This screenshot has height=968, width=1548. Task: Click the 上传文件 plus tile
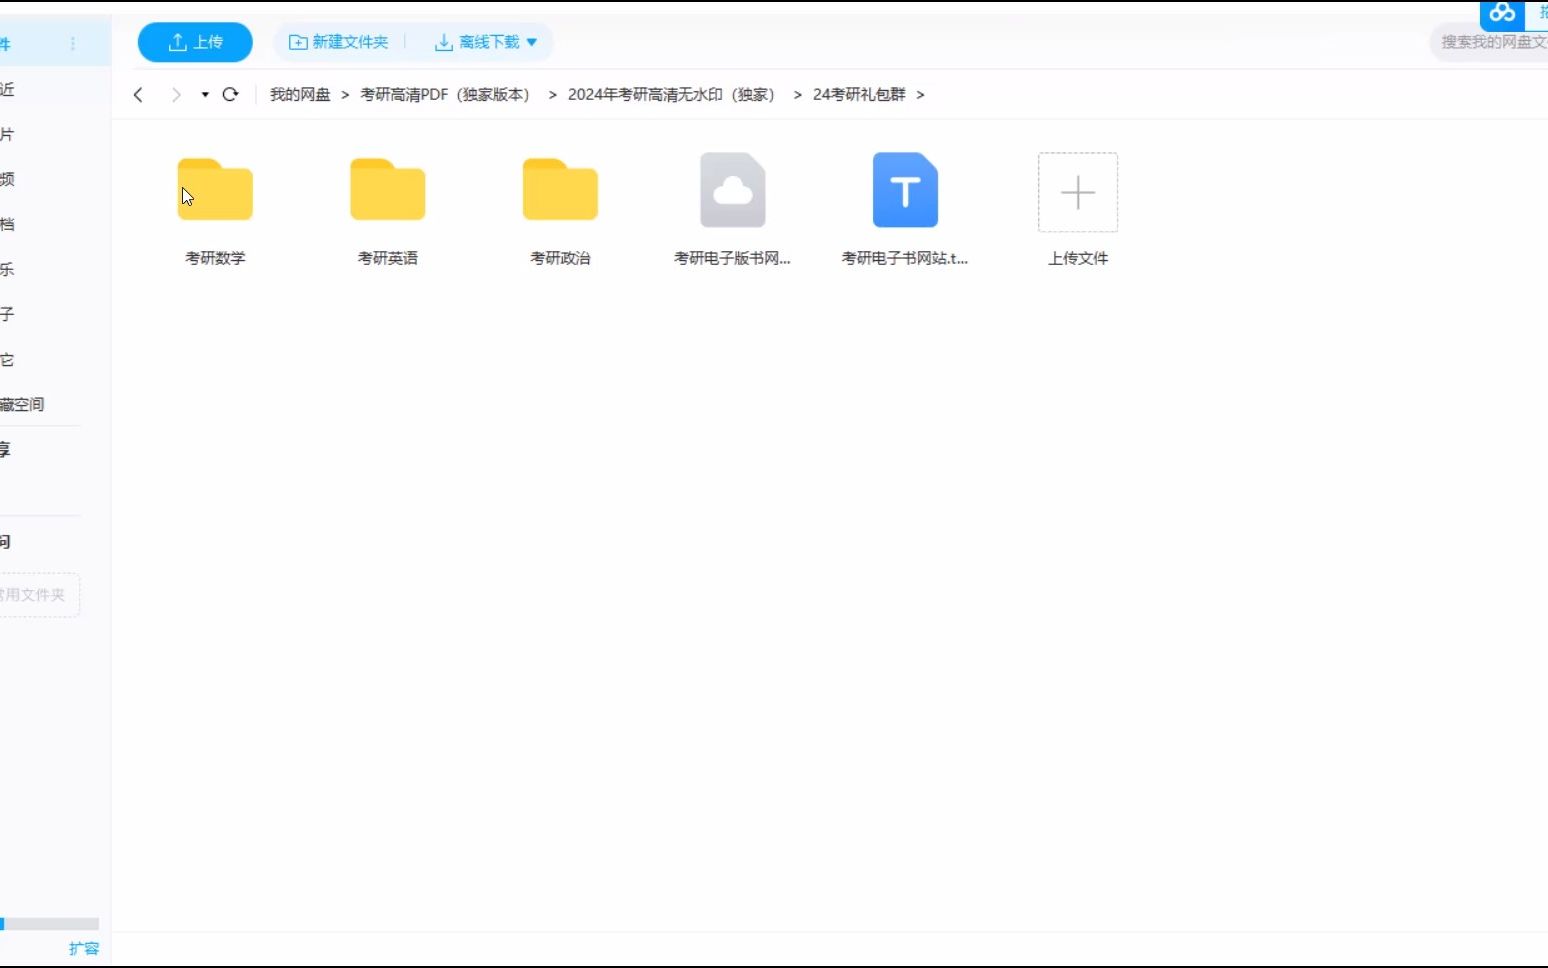(1078, 192)
